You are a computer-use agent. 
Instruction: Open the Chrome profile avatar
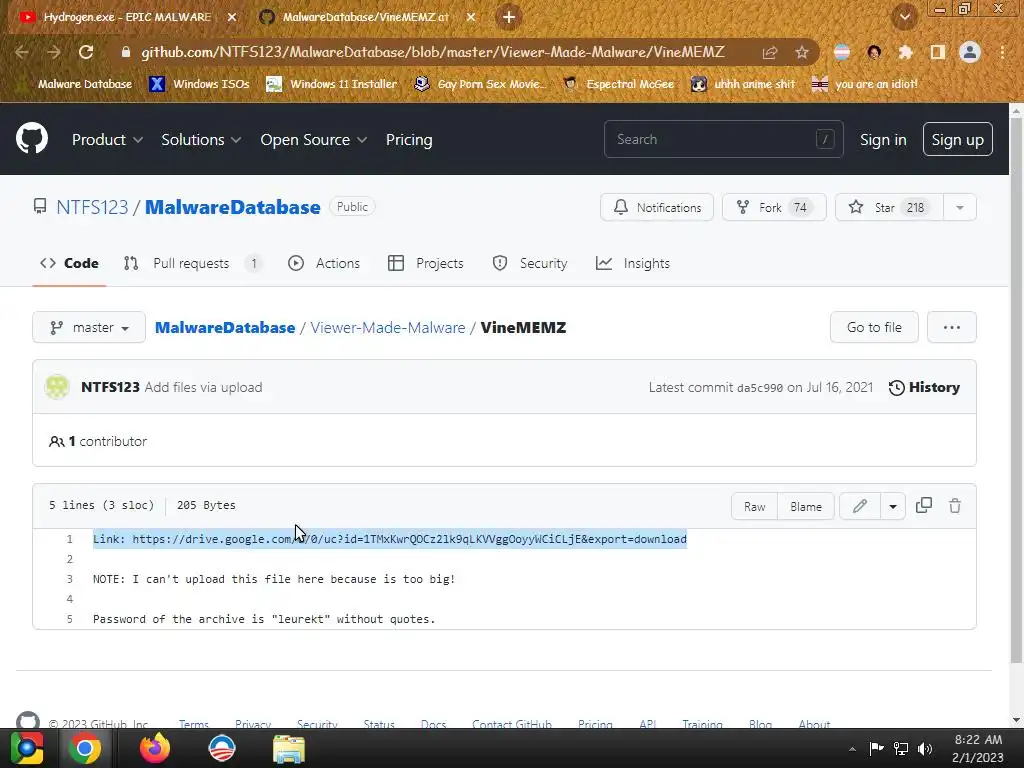[970, 52]
